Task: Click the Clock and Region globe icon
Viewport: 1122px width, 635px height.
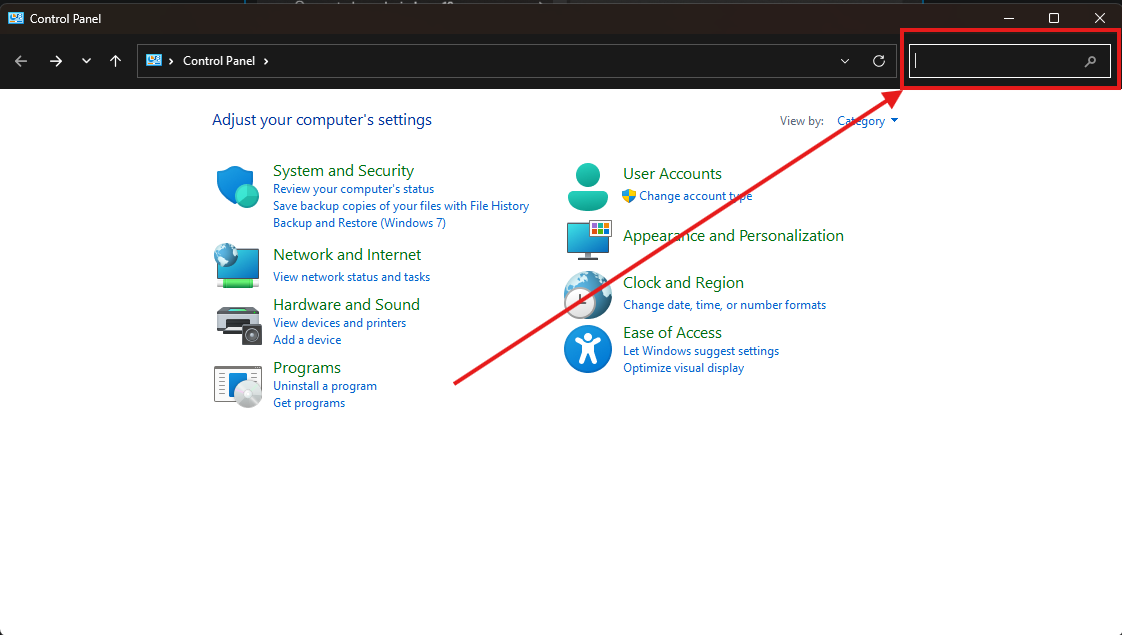Action: tap(587, 295)
